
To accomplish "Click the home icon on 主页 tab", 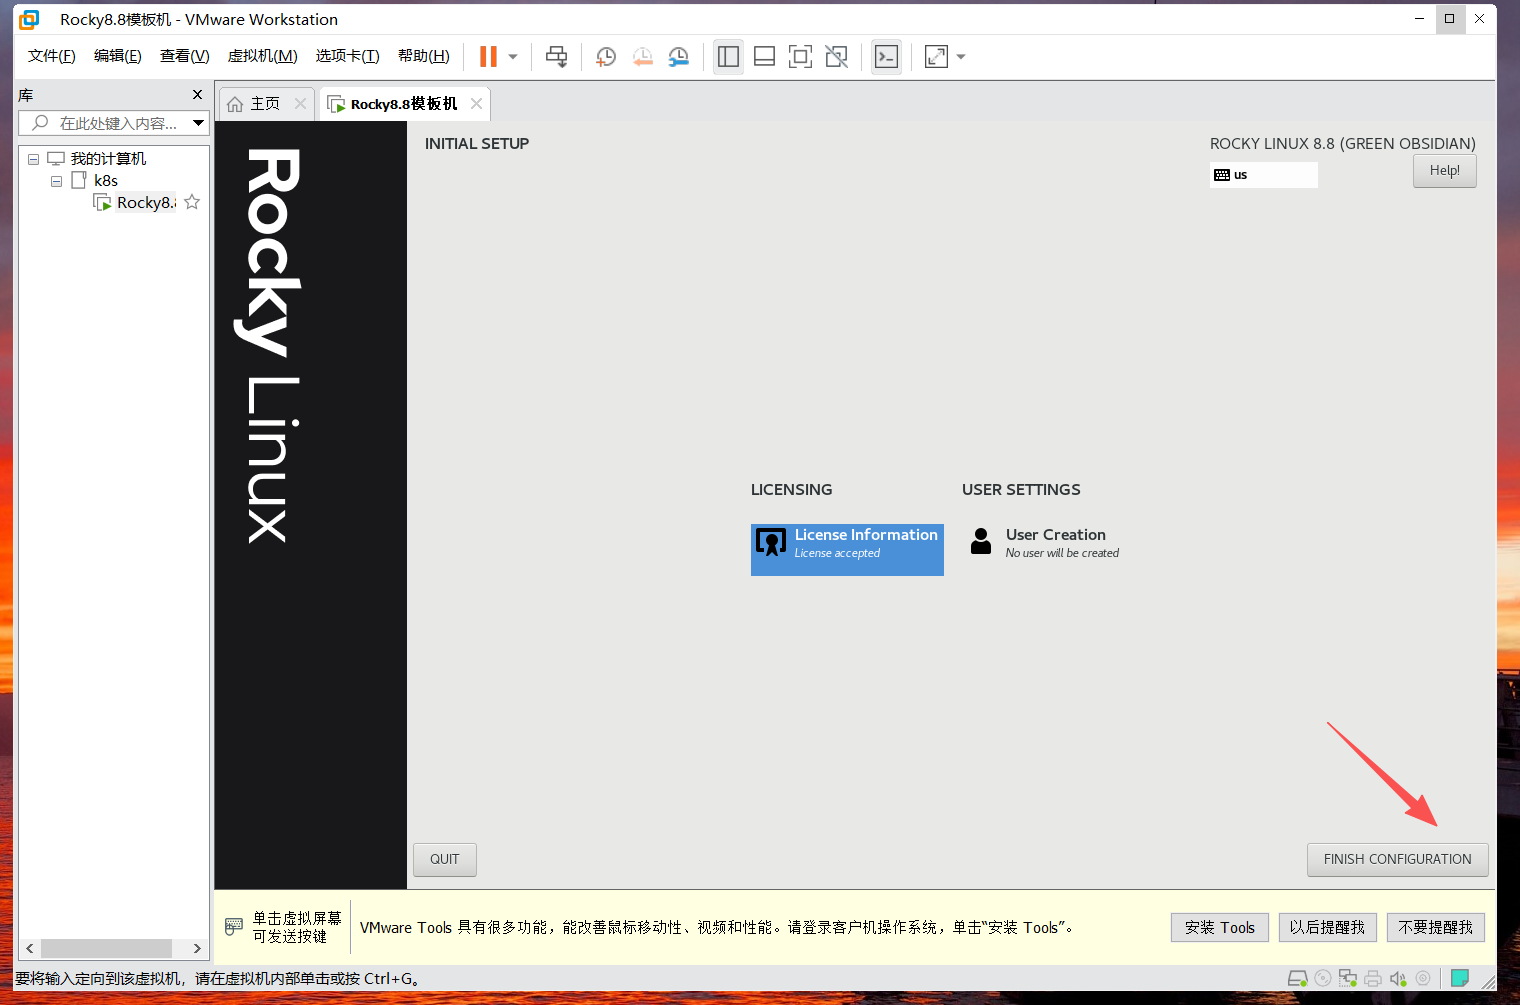I will (235, 104).
